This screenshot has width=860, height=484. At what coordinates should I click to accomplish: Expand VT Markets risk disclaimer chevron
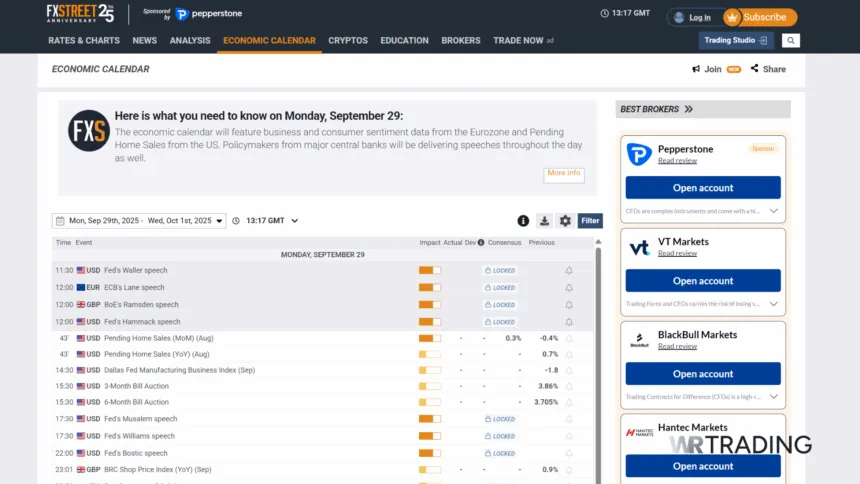pos(773,303)
